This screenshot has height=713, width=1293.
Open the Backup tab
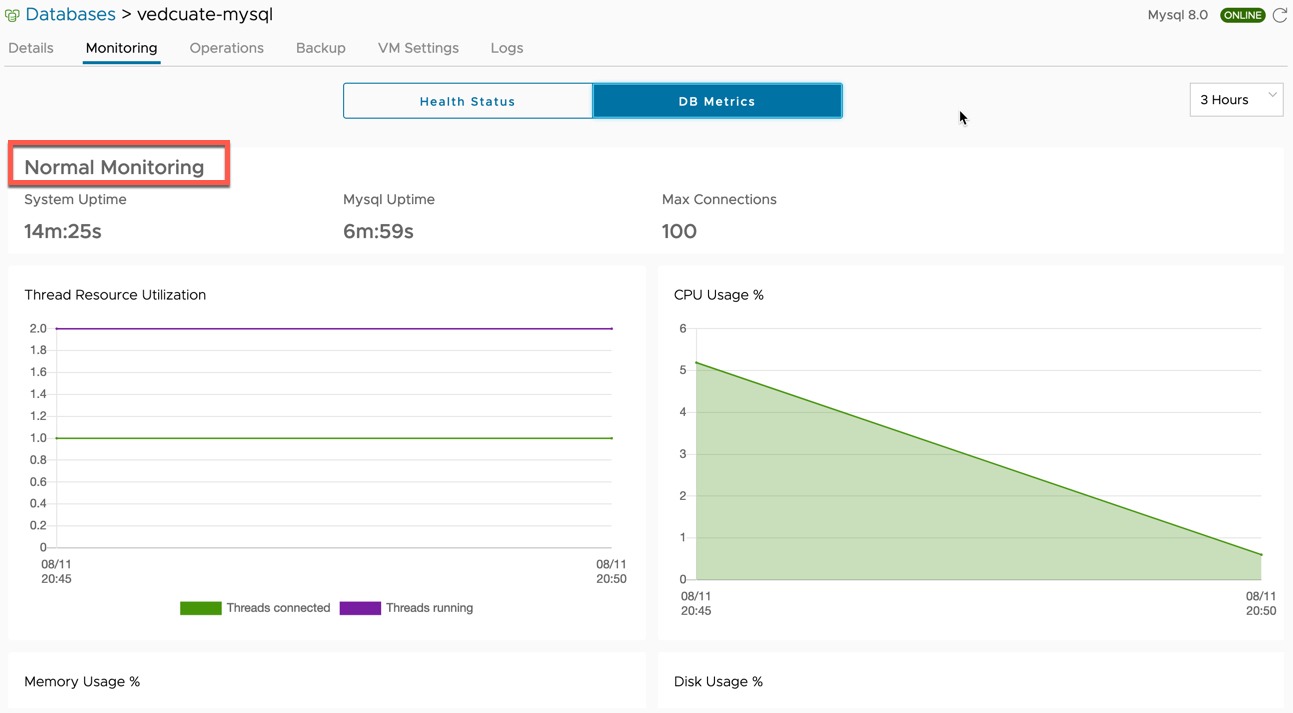coord(321,48)
